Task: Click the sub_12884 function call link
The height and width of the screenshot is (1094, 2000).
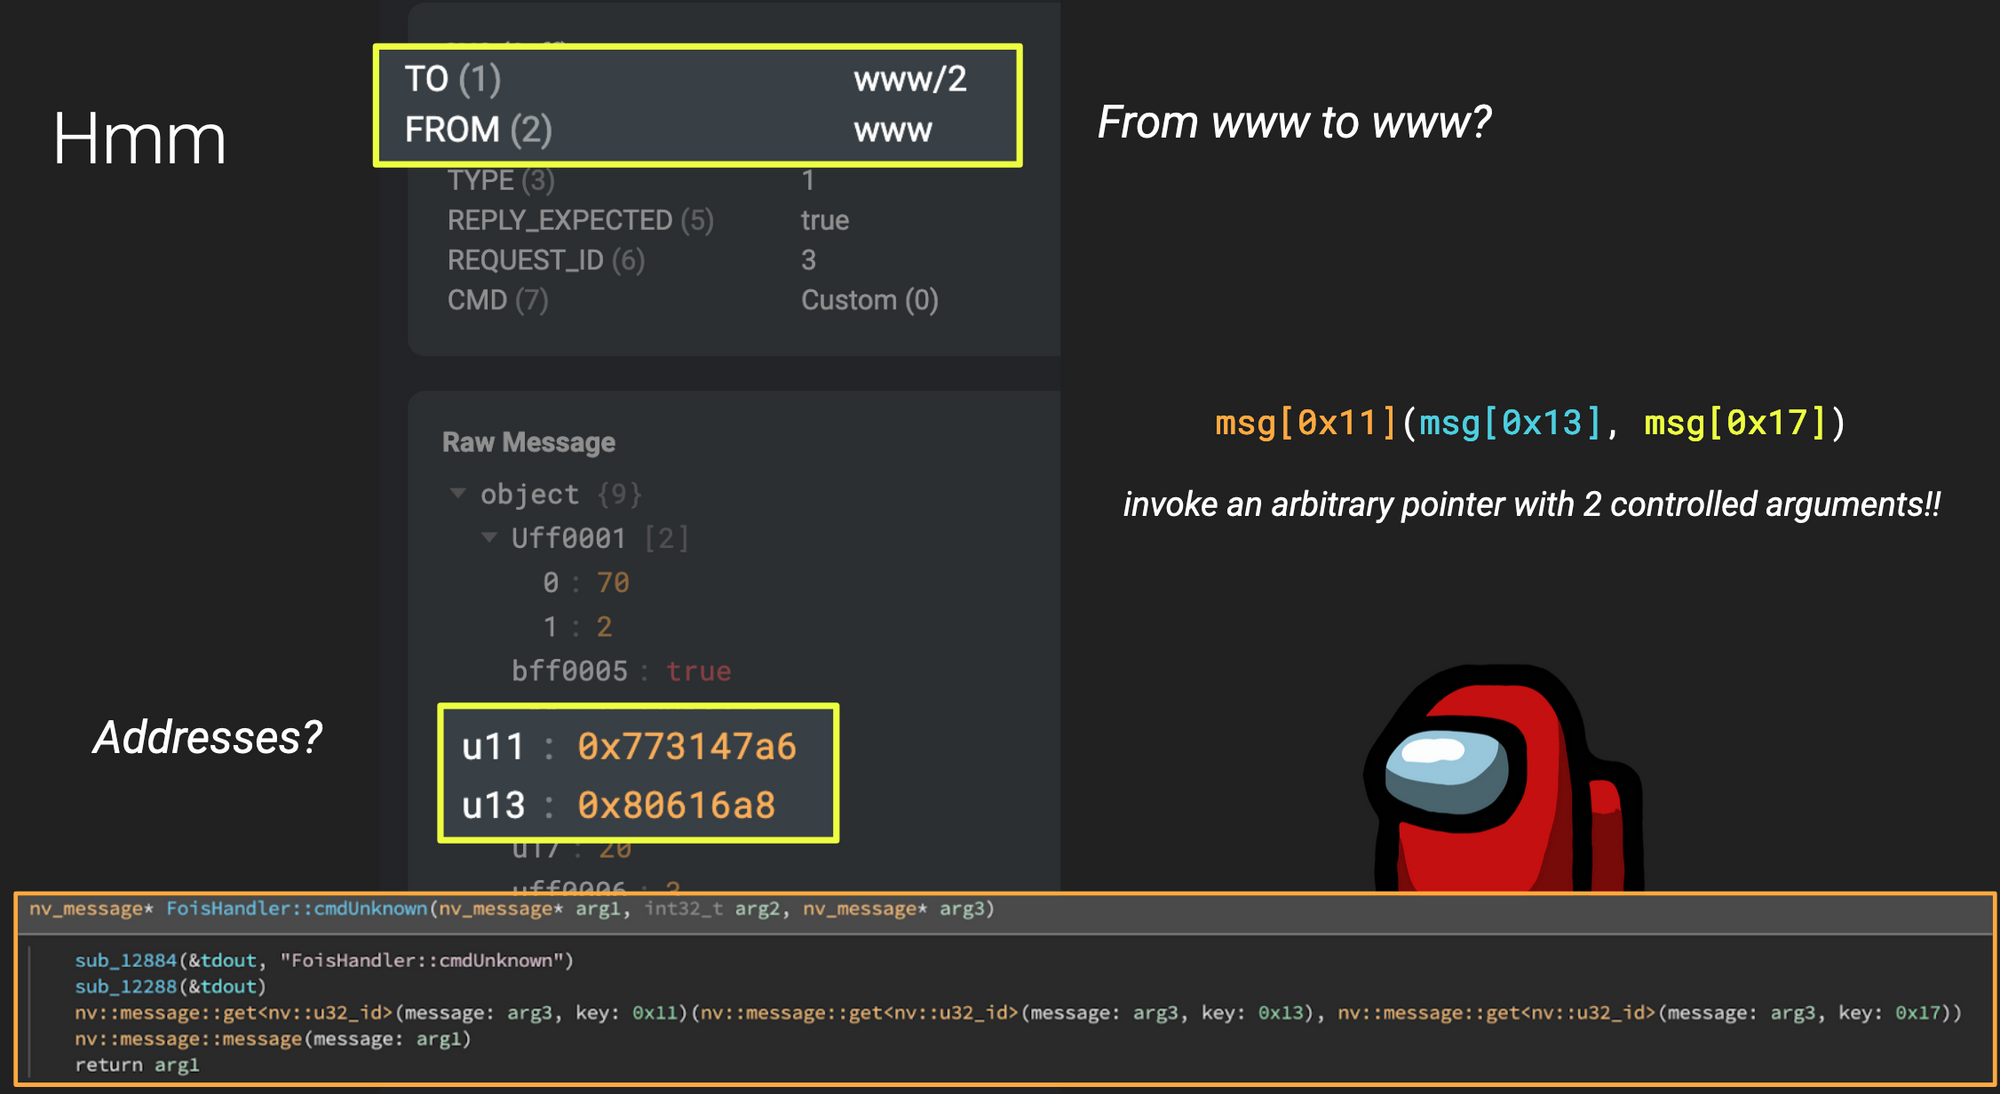Action: click(x=125, y=960)
